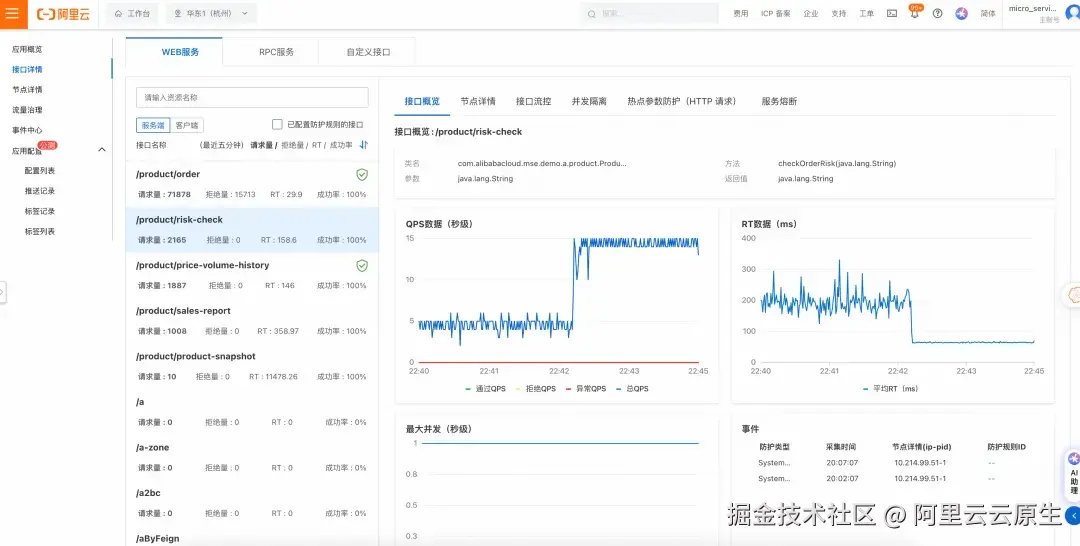Image resolution: width=1080 pixels, height=546 pixels.
Task: Open the ICP 备案 menu
Action: coord(776,14)
